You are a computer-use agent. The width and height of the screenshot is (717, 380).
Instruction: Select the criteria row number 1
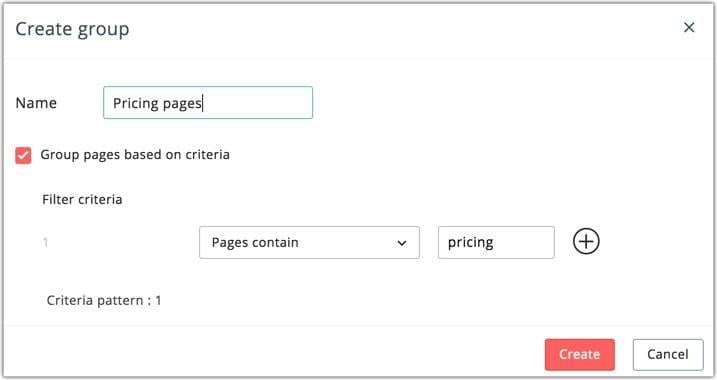tap(45, 242)
